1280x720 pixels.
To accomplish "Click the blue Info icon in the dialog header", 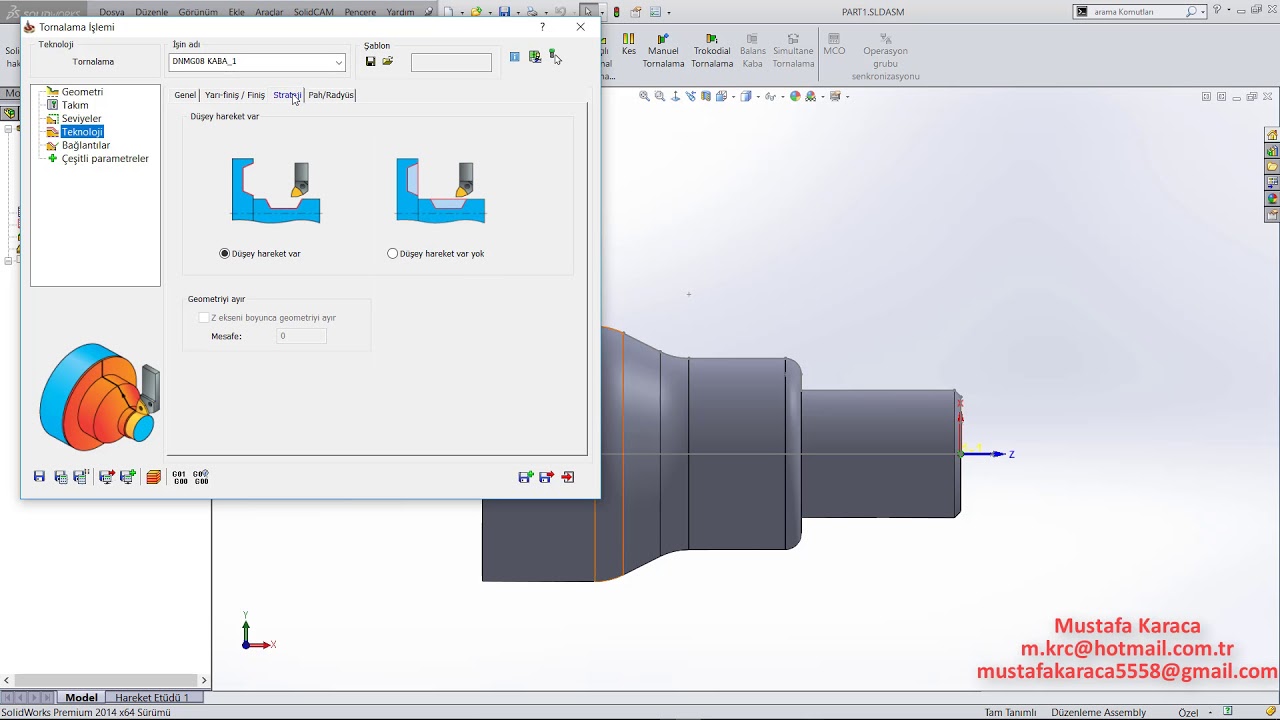I will (514, 57).
